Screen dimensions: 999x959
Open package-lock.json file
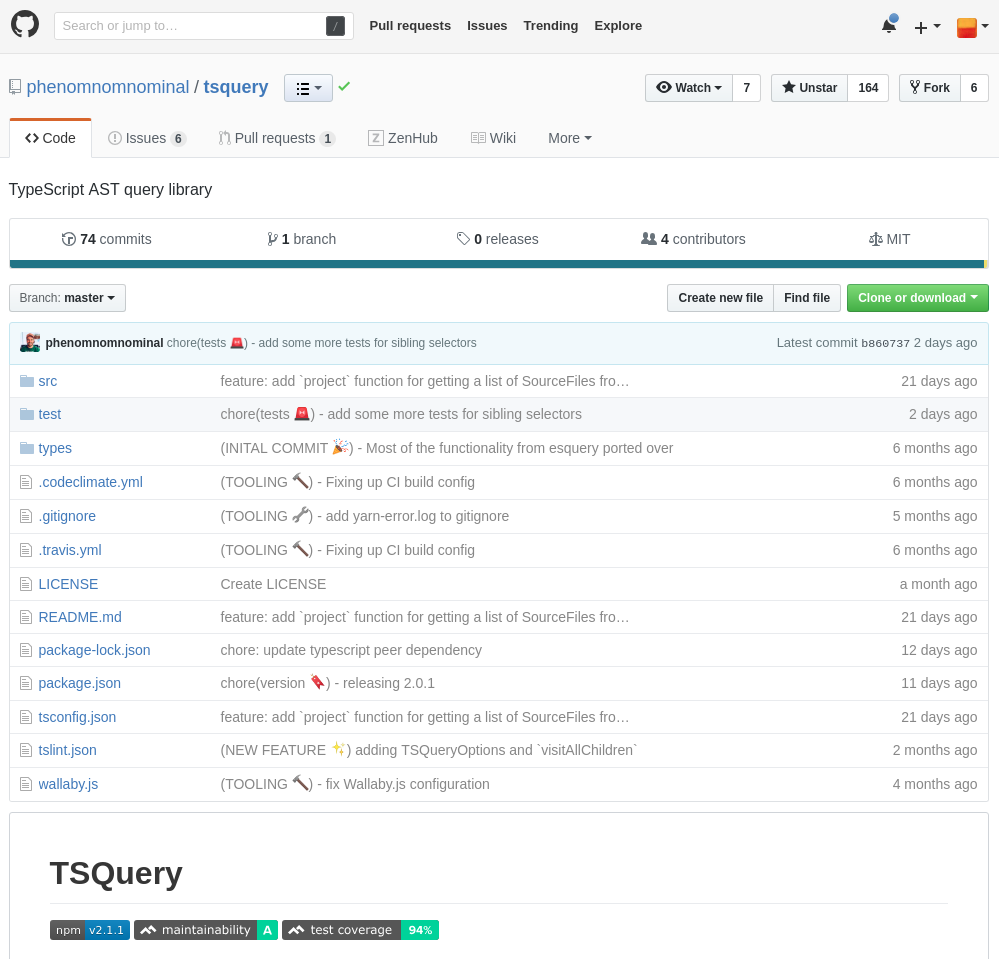[x=94, y=650]
